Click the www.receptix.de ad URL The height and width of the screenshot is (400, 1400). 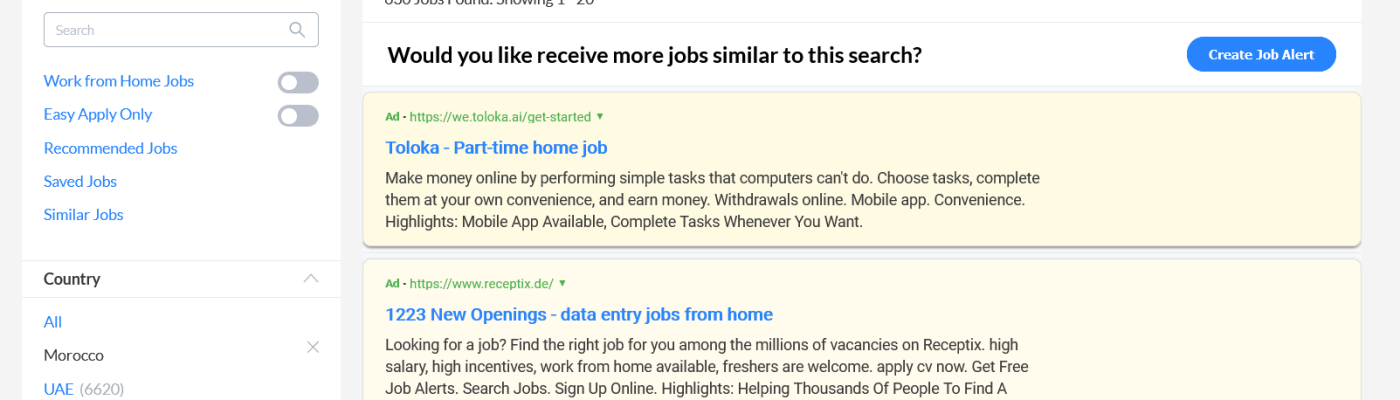(x=481, y=284)
